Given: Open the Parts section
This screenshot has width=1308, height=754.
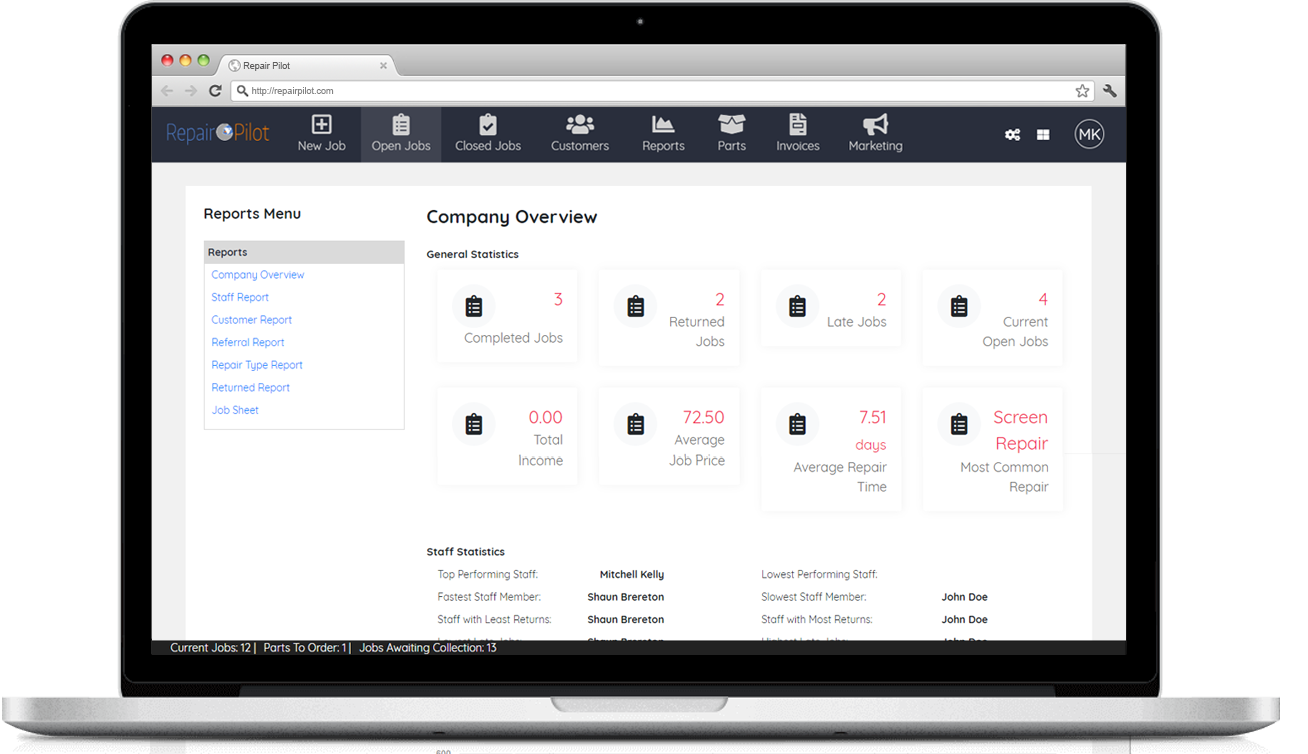Looking at the screenshot, I should pos(732,134).
